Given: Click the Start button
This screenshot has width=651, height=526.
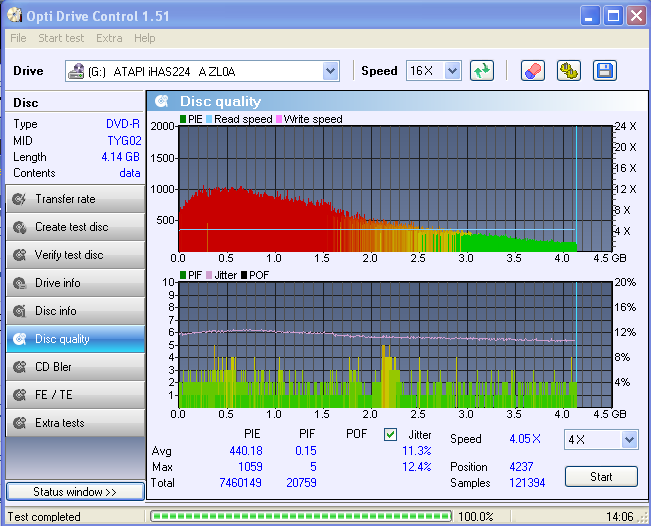Looking at the screenshot, I should pyautogui.click(x=601, y=477).
